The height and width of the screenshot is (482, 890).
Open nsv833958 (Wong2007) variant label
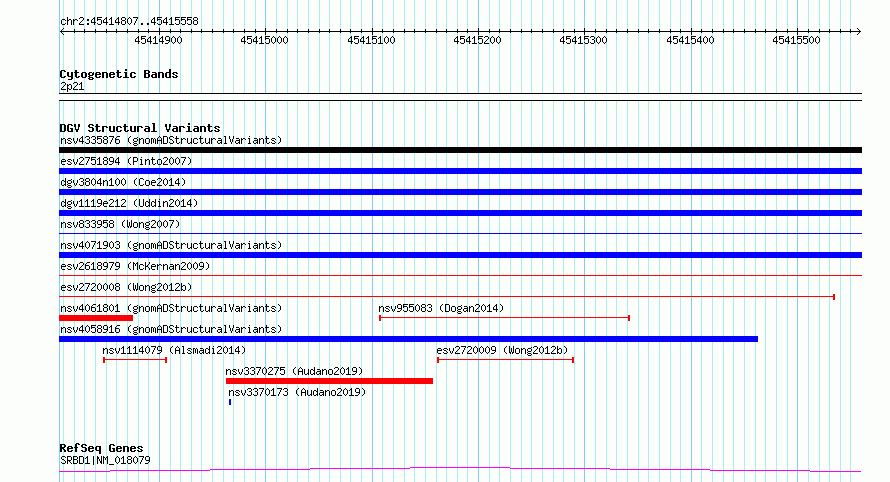(120, 224)
